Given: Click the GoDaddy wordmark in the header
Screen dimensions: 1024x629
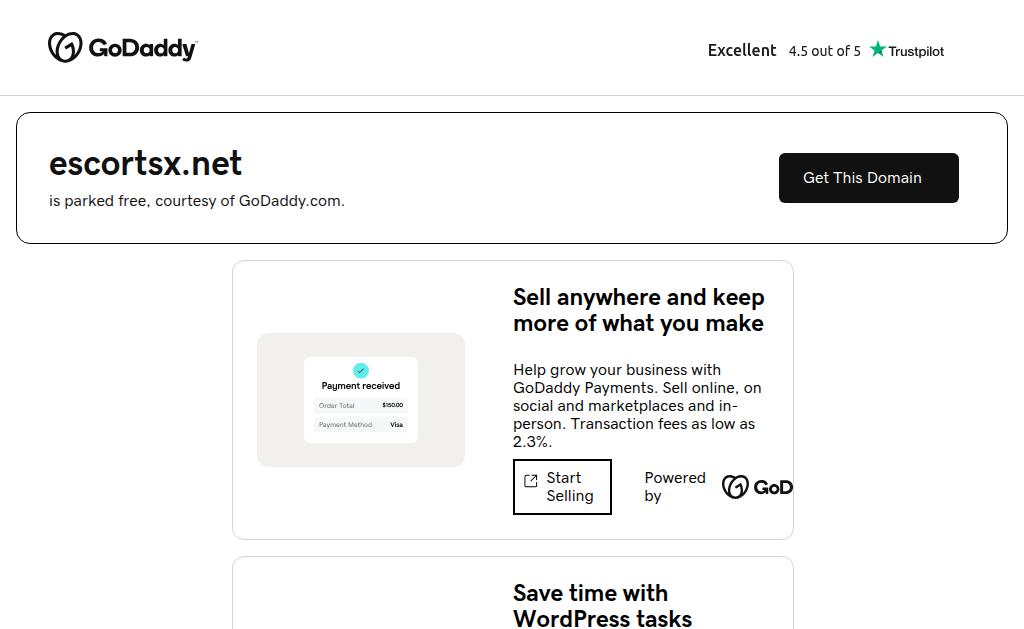Looking at the screenshot, I should pos(142,48).
